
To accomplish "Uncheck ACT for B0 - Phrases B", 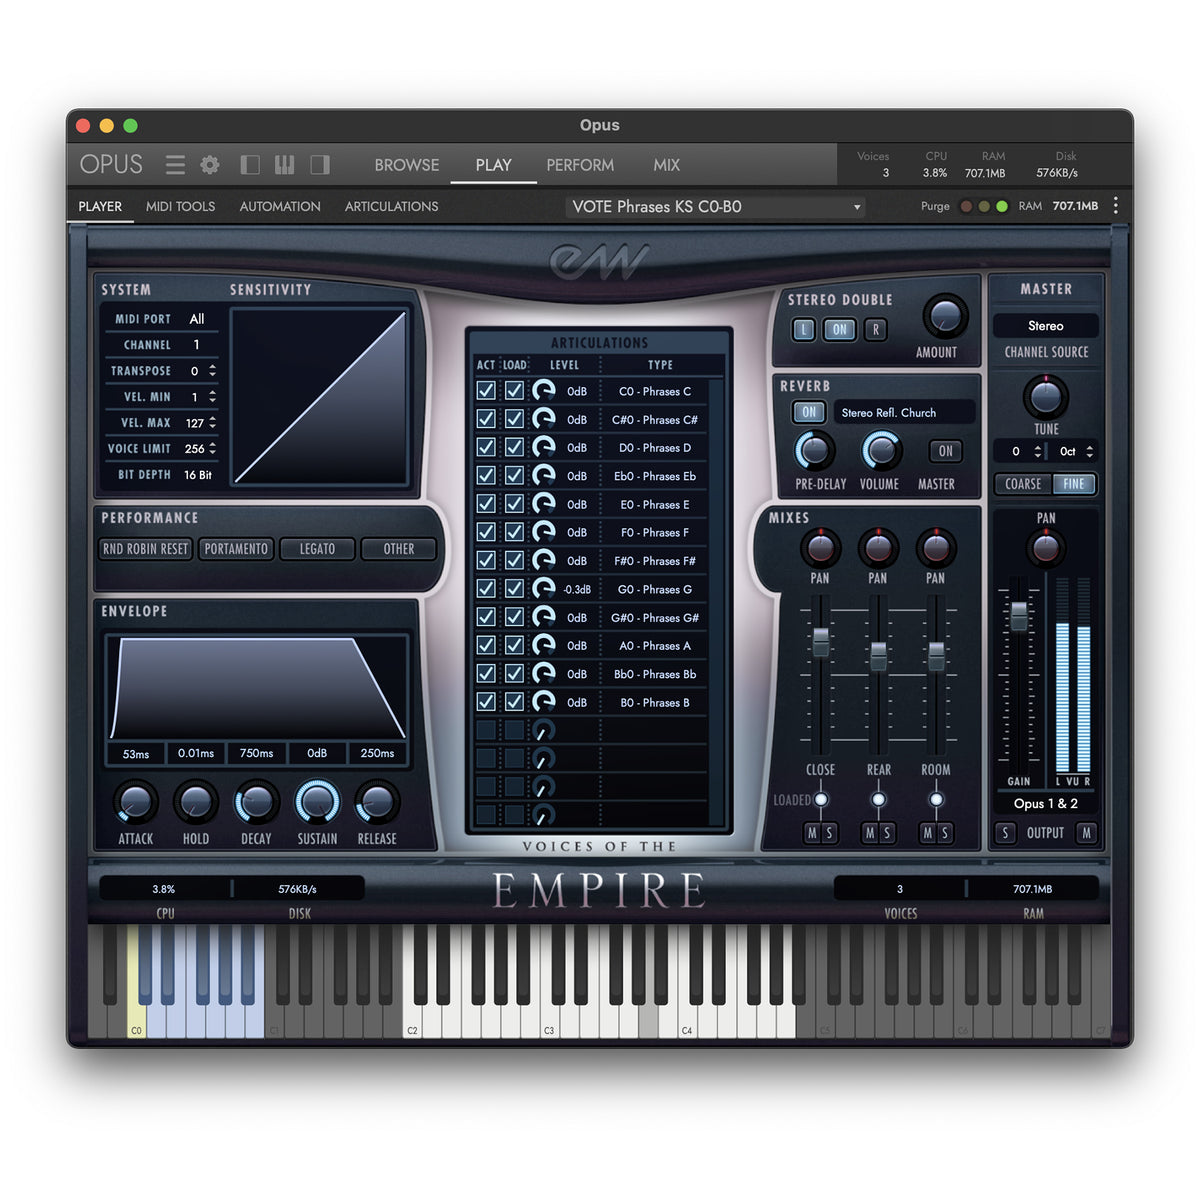I will click(x=486, y=702).
